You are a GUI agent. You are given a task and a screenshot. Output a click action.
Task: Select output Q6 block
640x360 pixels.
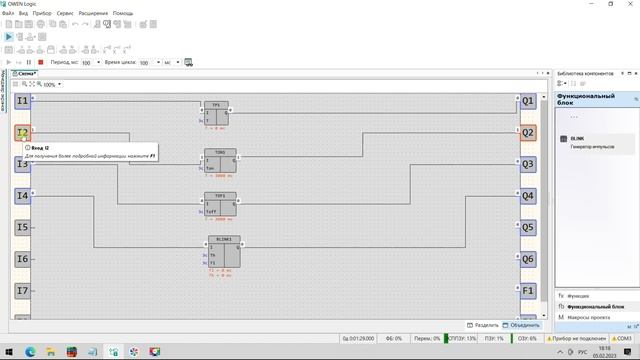point(528,259)
